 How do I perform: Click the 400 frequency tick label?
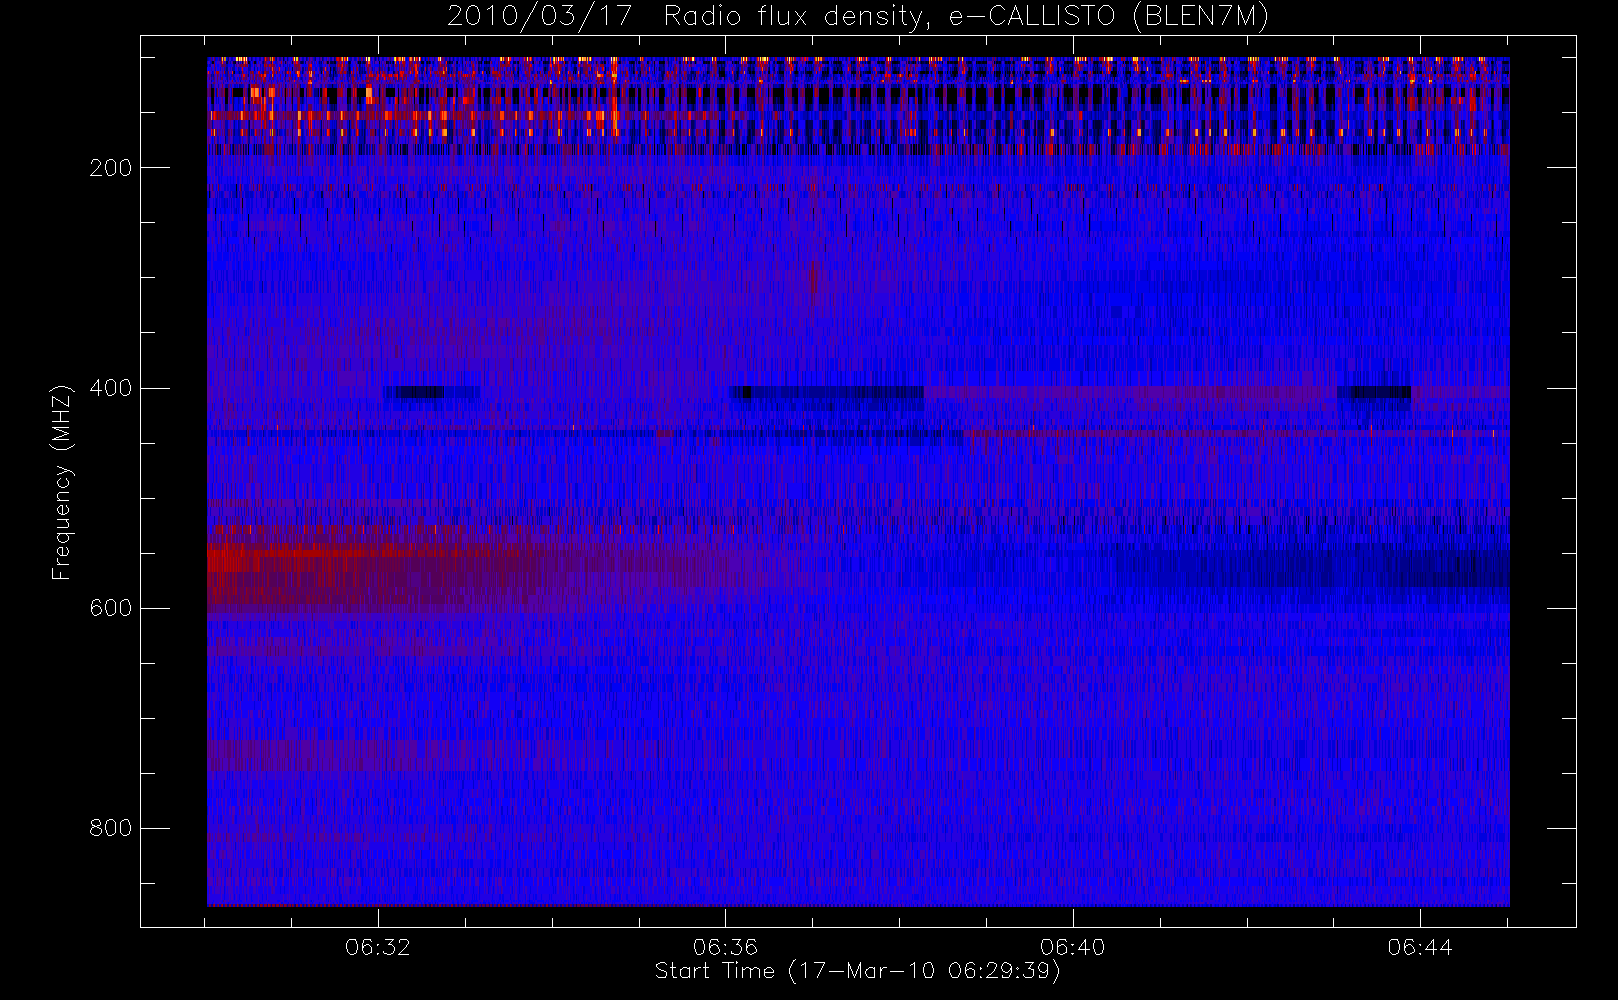pos(110,388)
